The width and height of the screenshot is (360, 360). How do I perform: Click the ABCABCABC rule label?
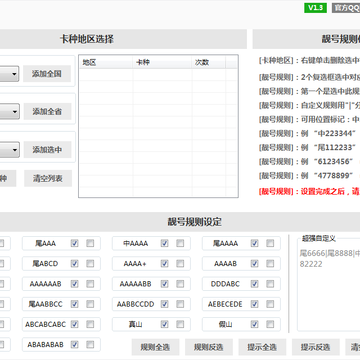[46, 324]
